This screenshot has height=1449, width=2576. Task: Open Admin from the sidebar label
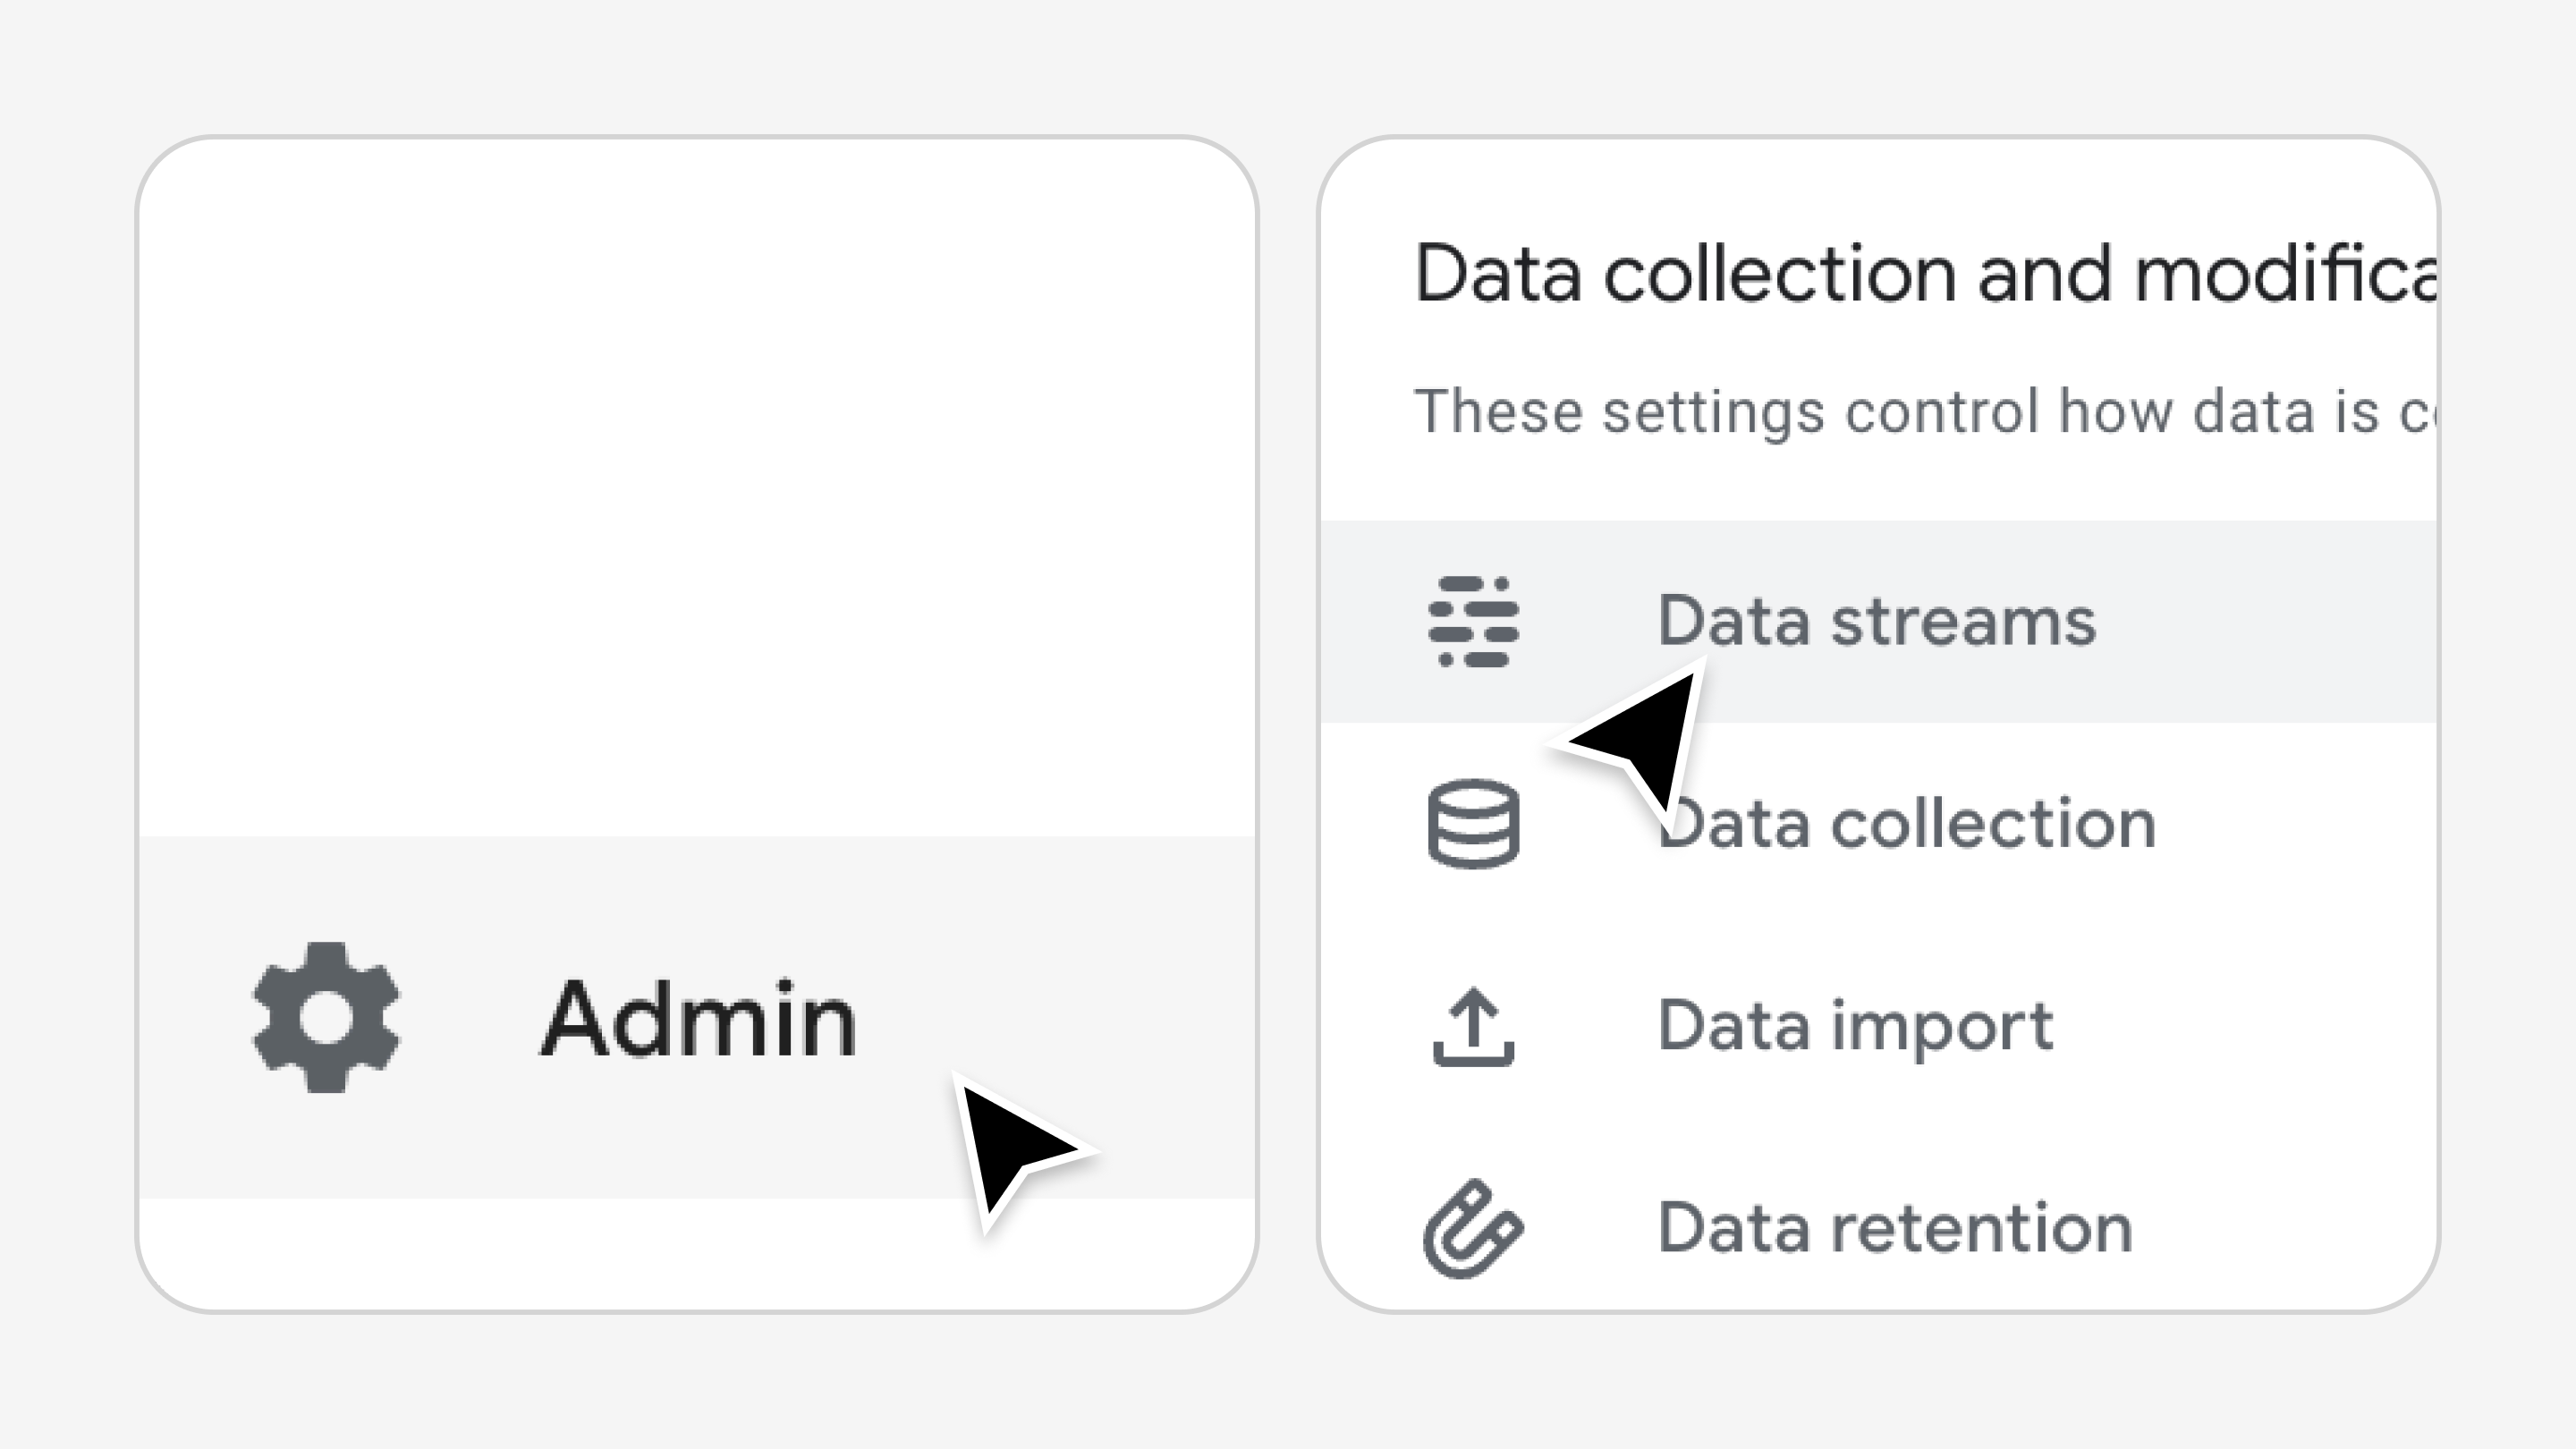(698, 1019)
